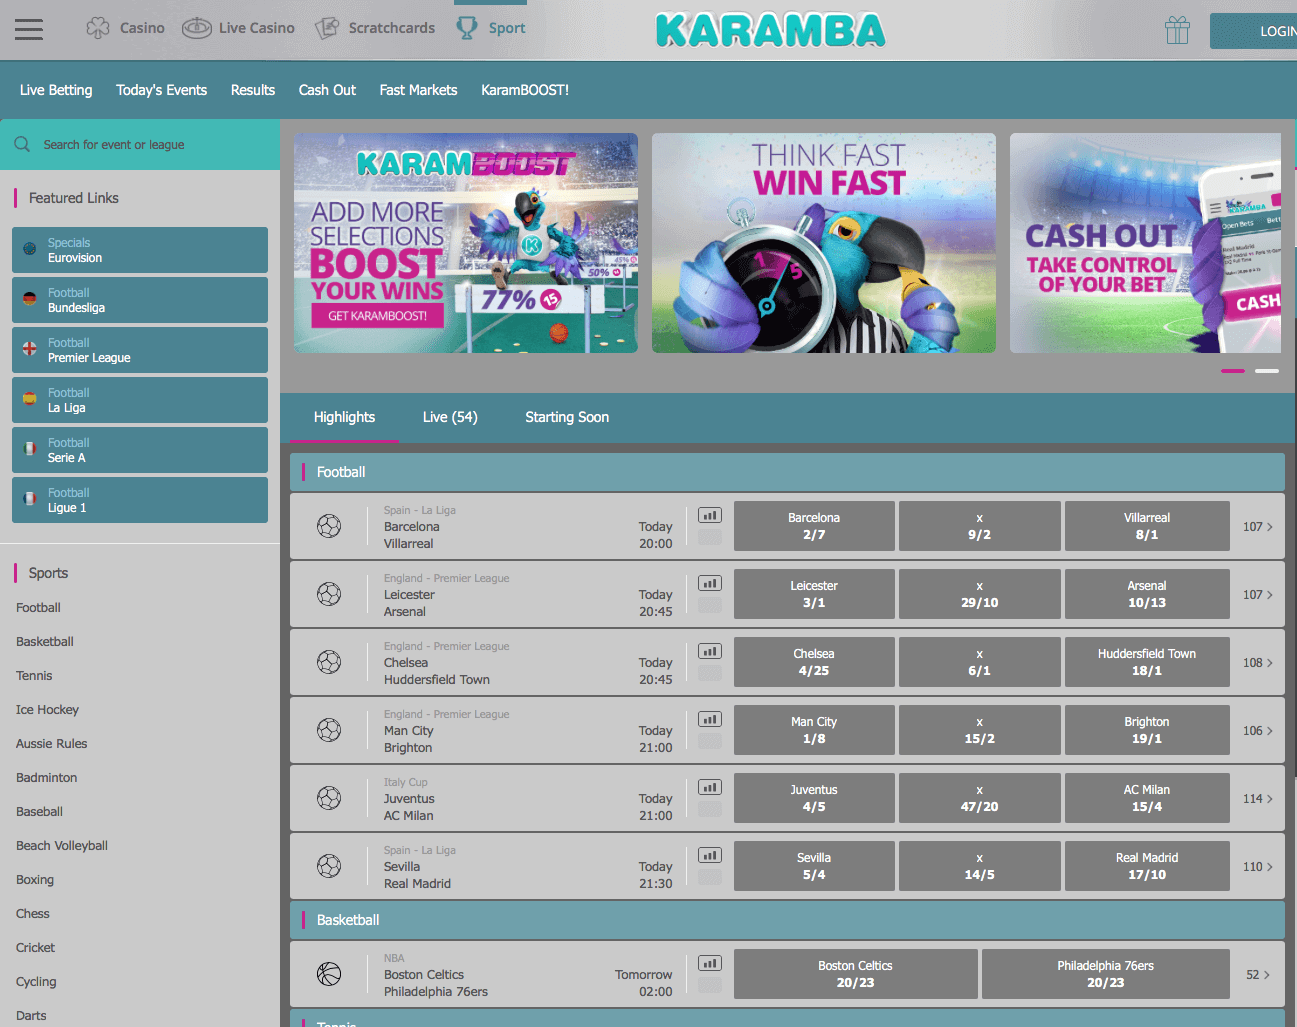Viewport: 1297px width, 1027px height.
Task: Expand 108 markets for Chelsea Huddersfield
Action: [1258, 663]
